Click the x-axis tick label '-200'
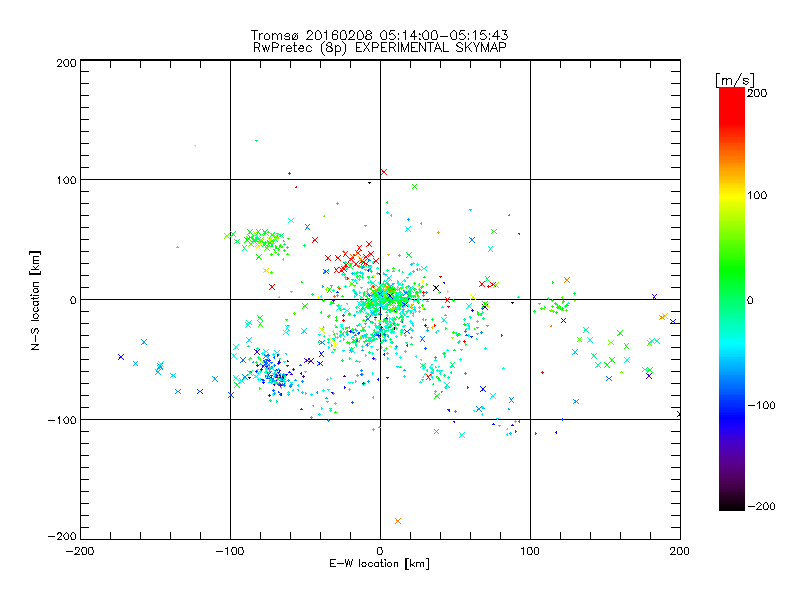Viewport: 800px width, 600px height. point(80,551)
